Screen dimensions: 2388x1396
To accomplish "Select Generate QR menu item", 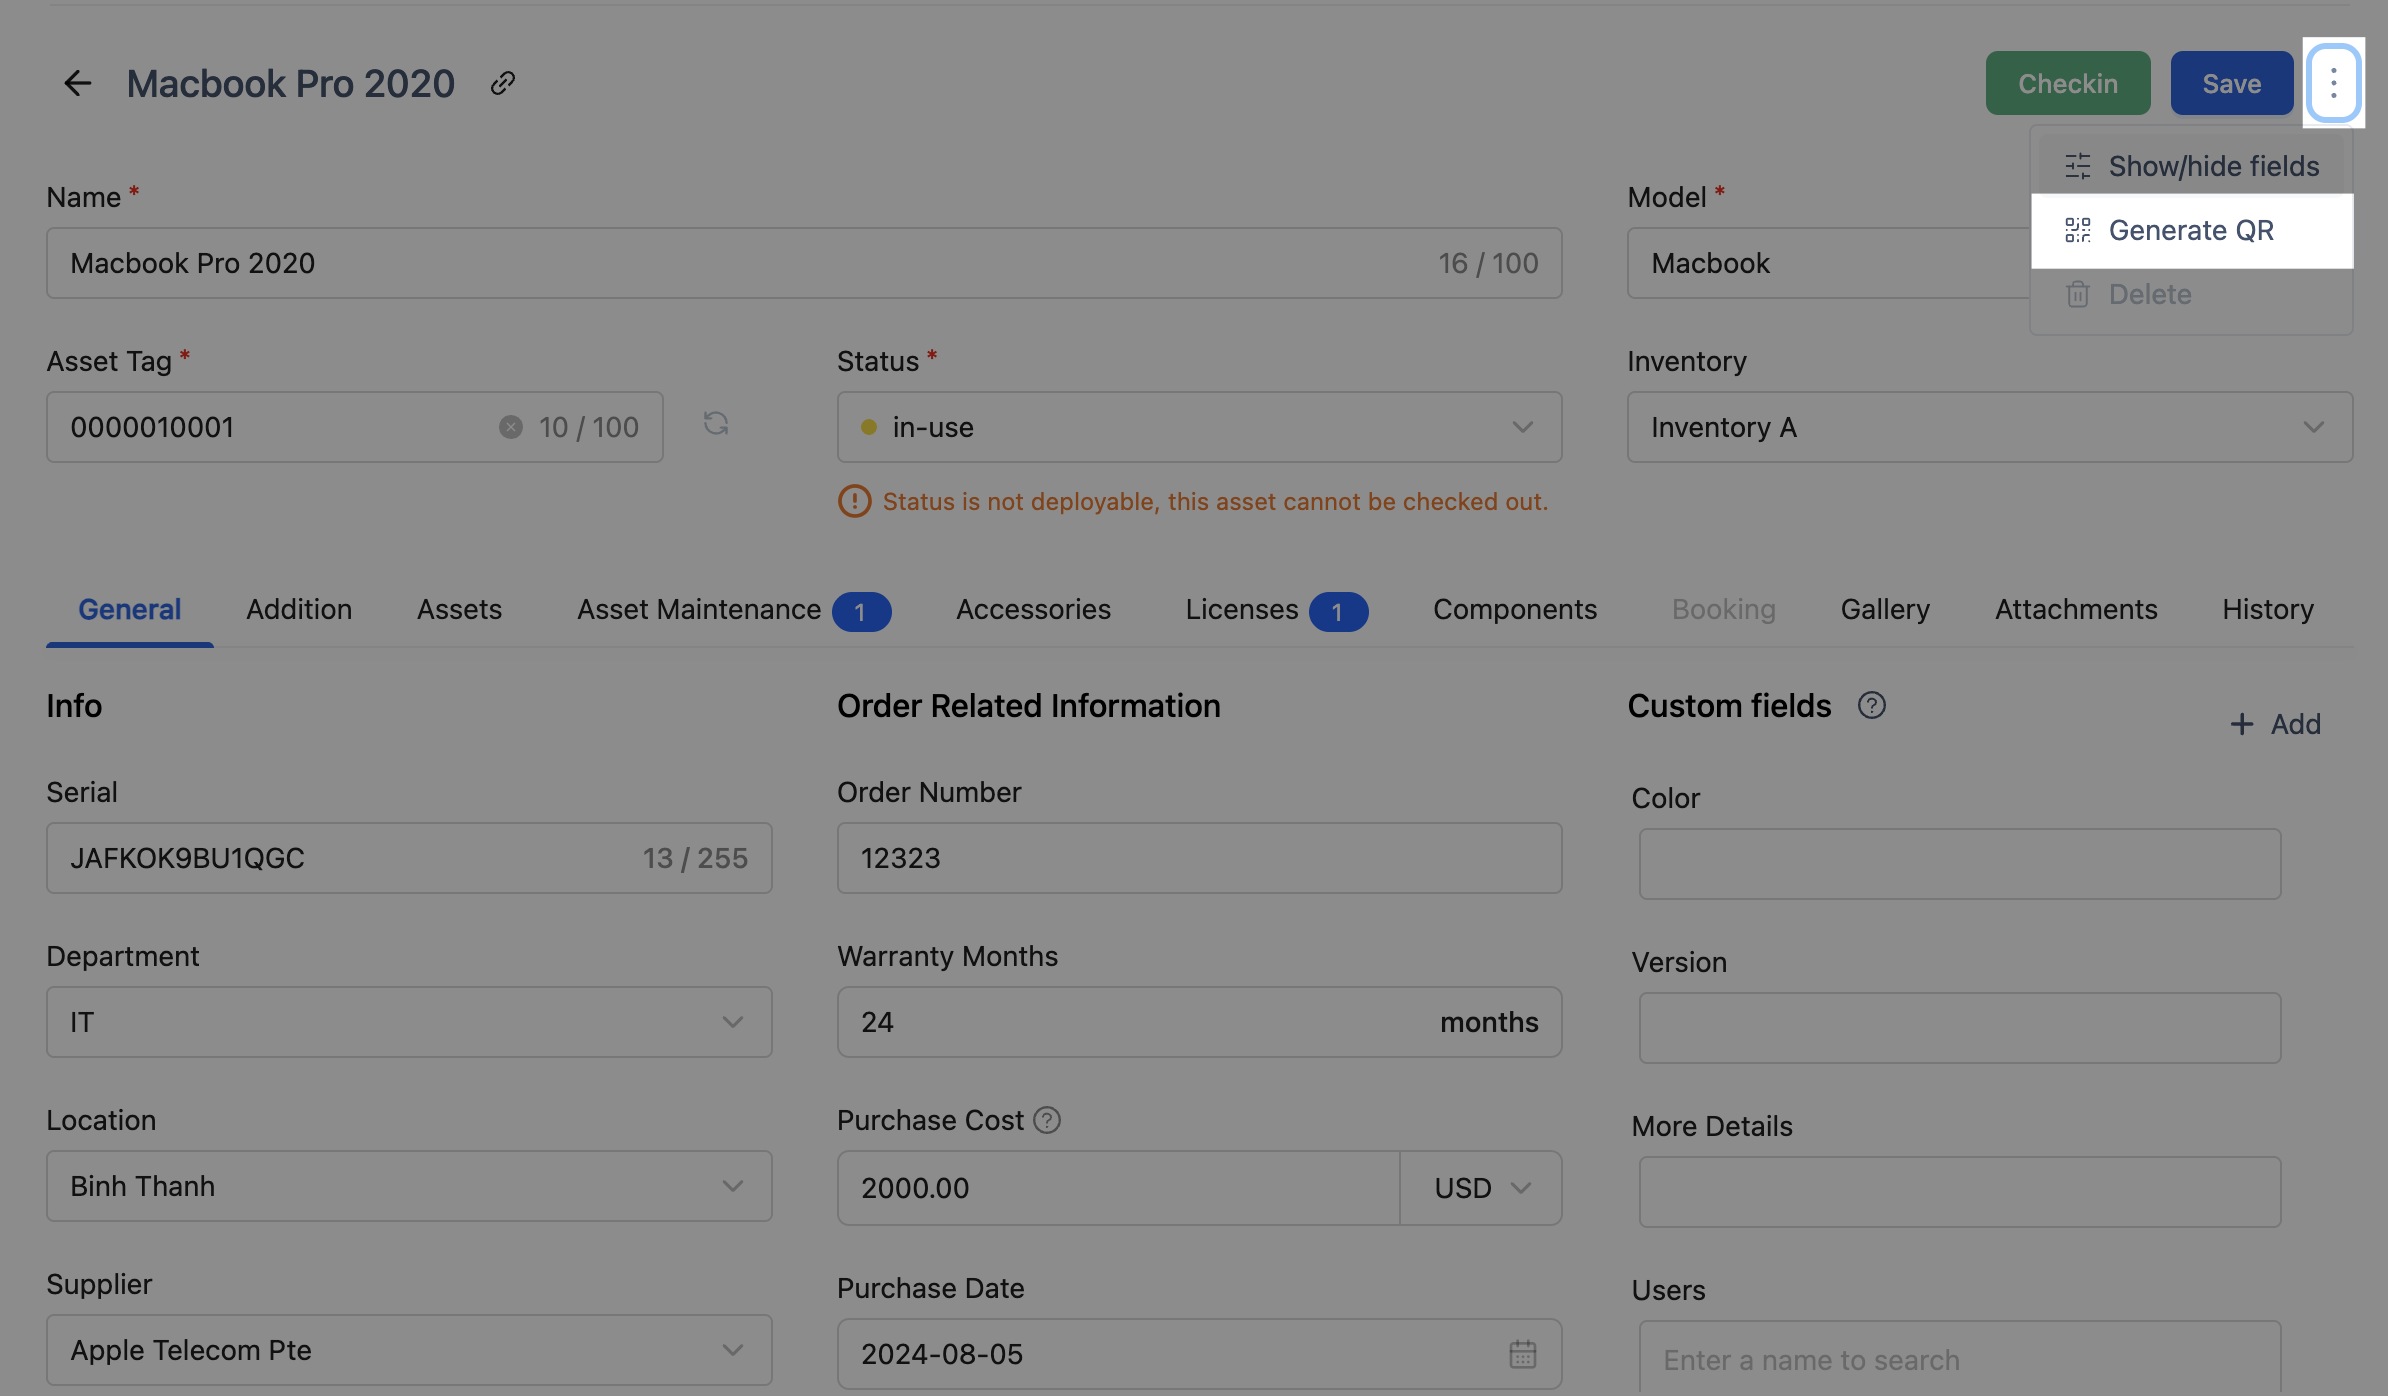I will click(2190, 230).
